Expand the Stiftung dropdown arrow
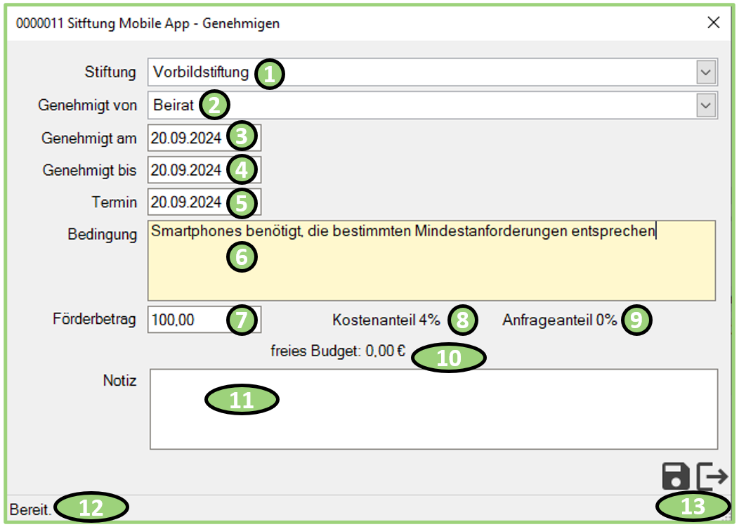The width and height of the screenshot is (739, 527). coord(706,72)
